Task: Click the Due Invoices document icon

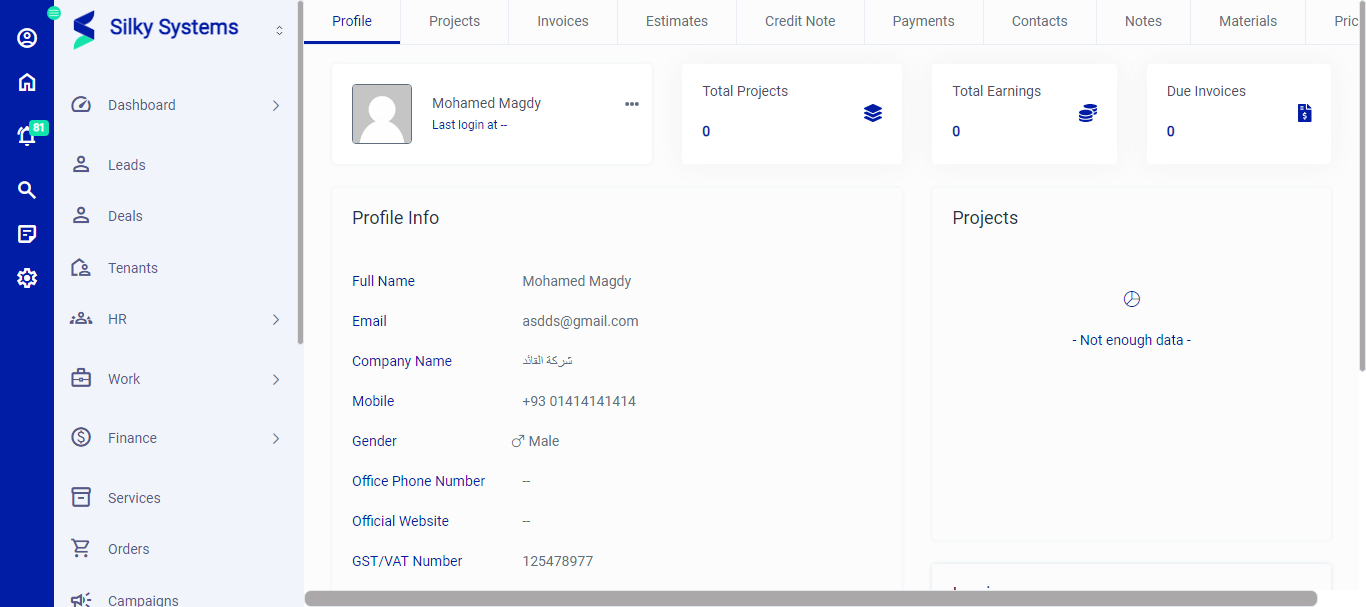Action: pos(1304,113)
